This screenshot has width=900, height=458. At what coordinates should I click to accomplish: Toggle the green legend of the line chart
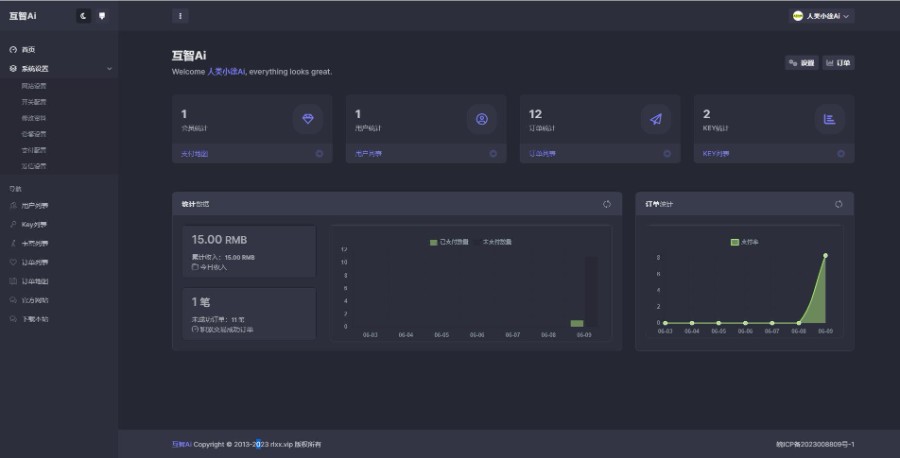pos(744,242)
